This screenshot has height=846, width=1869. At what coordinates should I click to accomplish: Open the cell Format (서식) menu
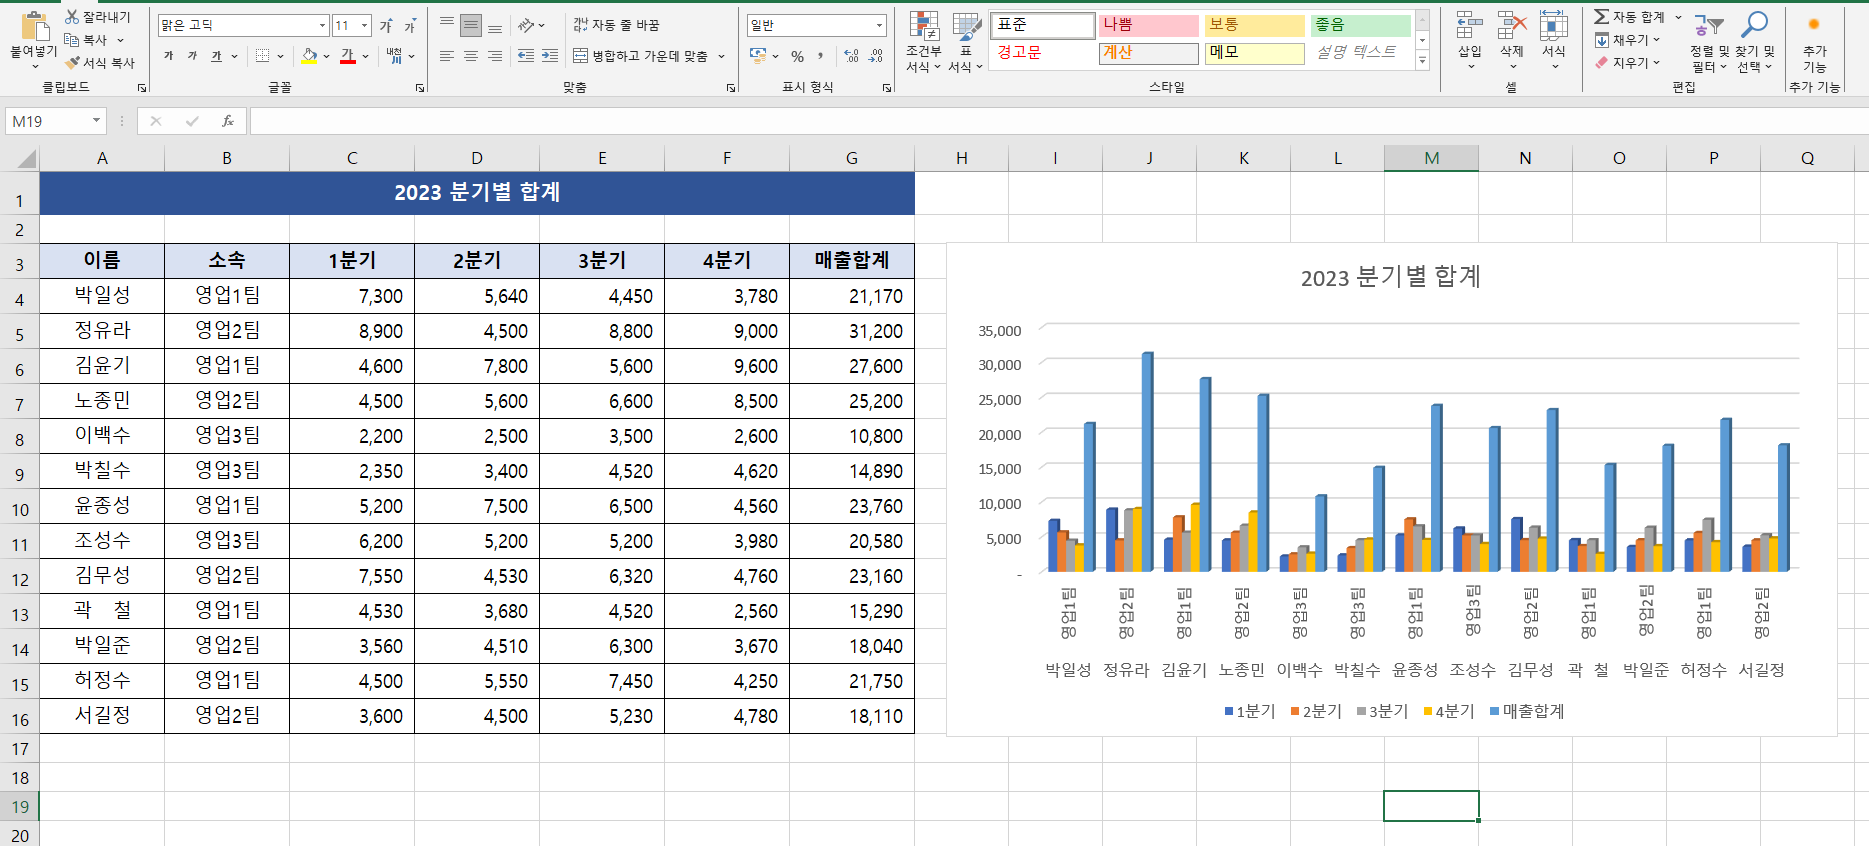click(x=1553, y=42)
